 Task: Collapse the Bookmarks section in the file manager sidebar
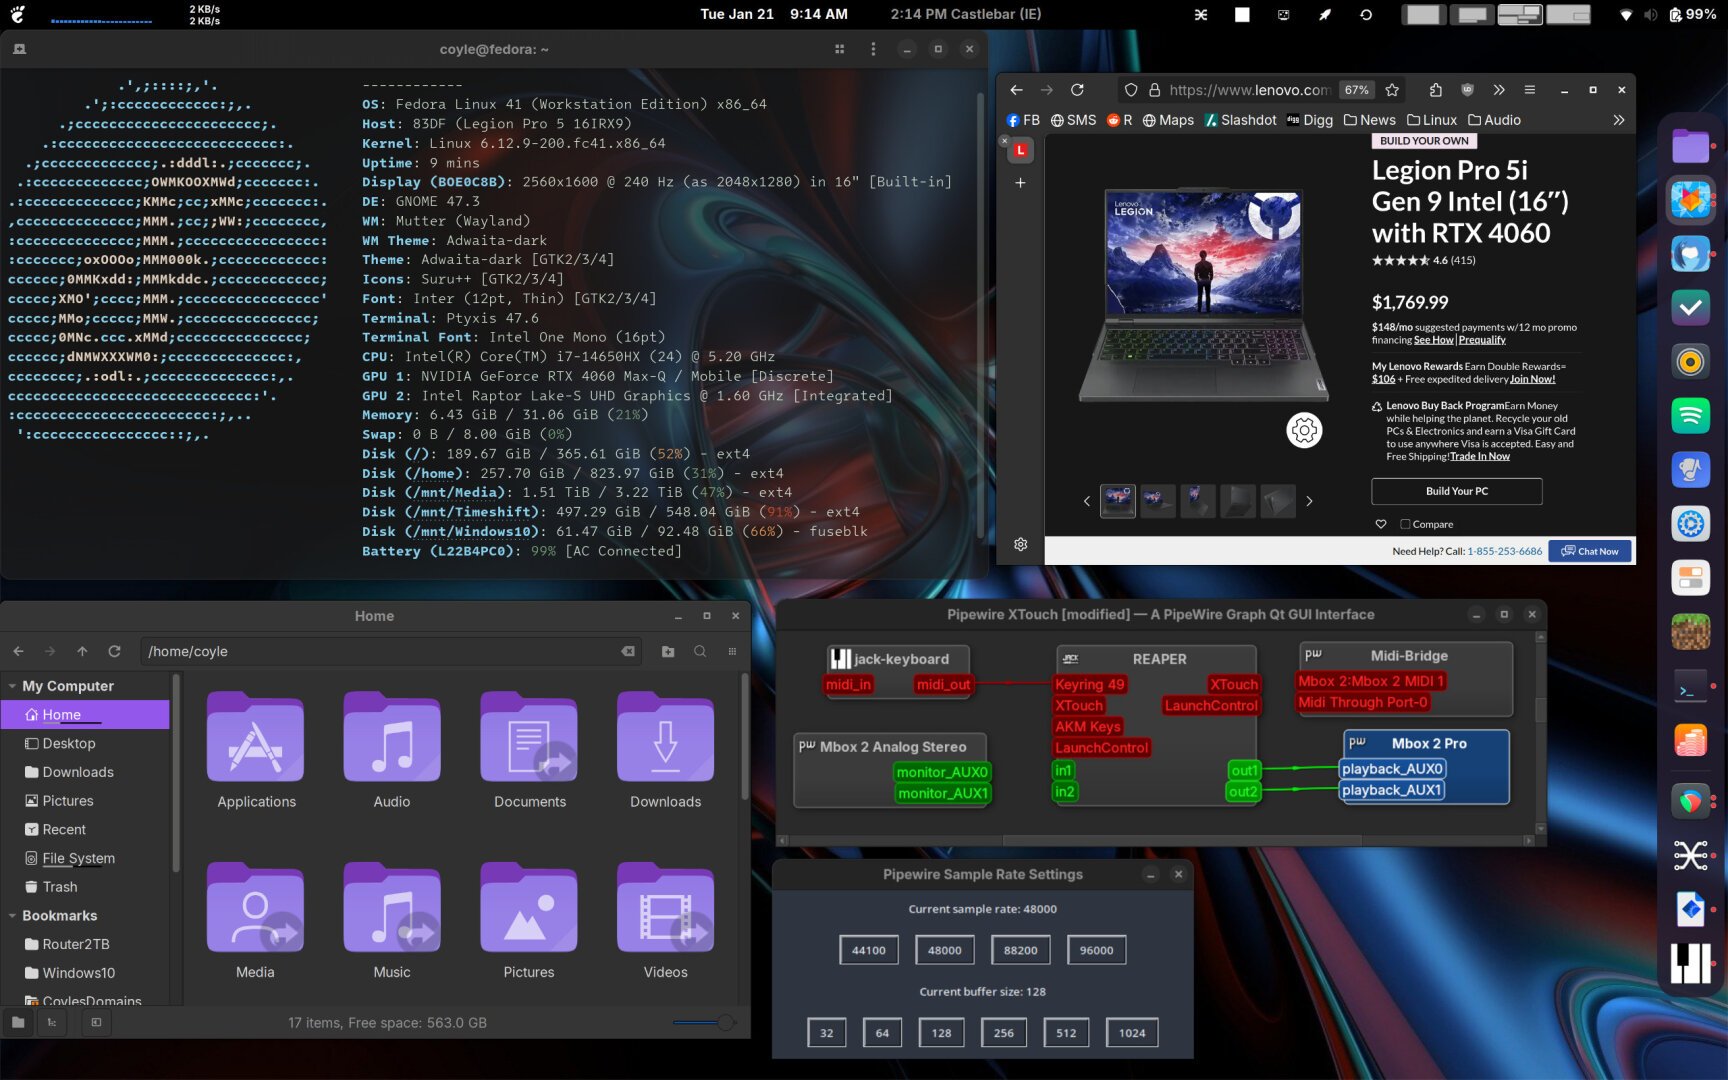pos(12,916)
